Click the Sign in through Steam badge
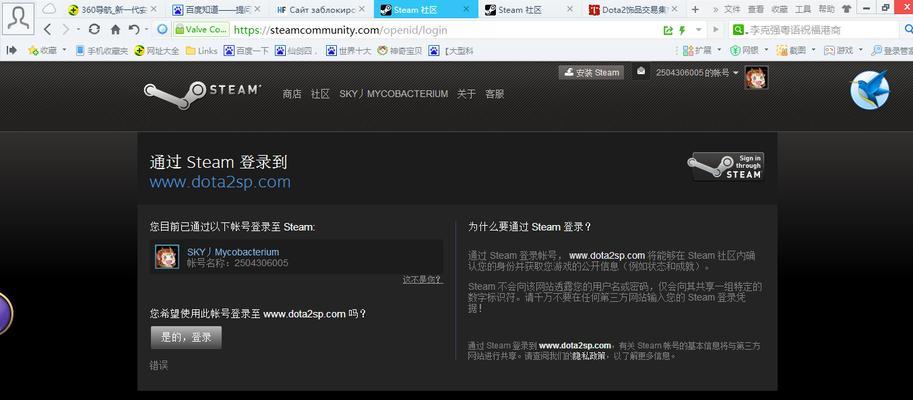The width and height of the screenshot is (913, 400). coord(726,166)
